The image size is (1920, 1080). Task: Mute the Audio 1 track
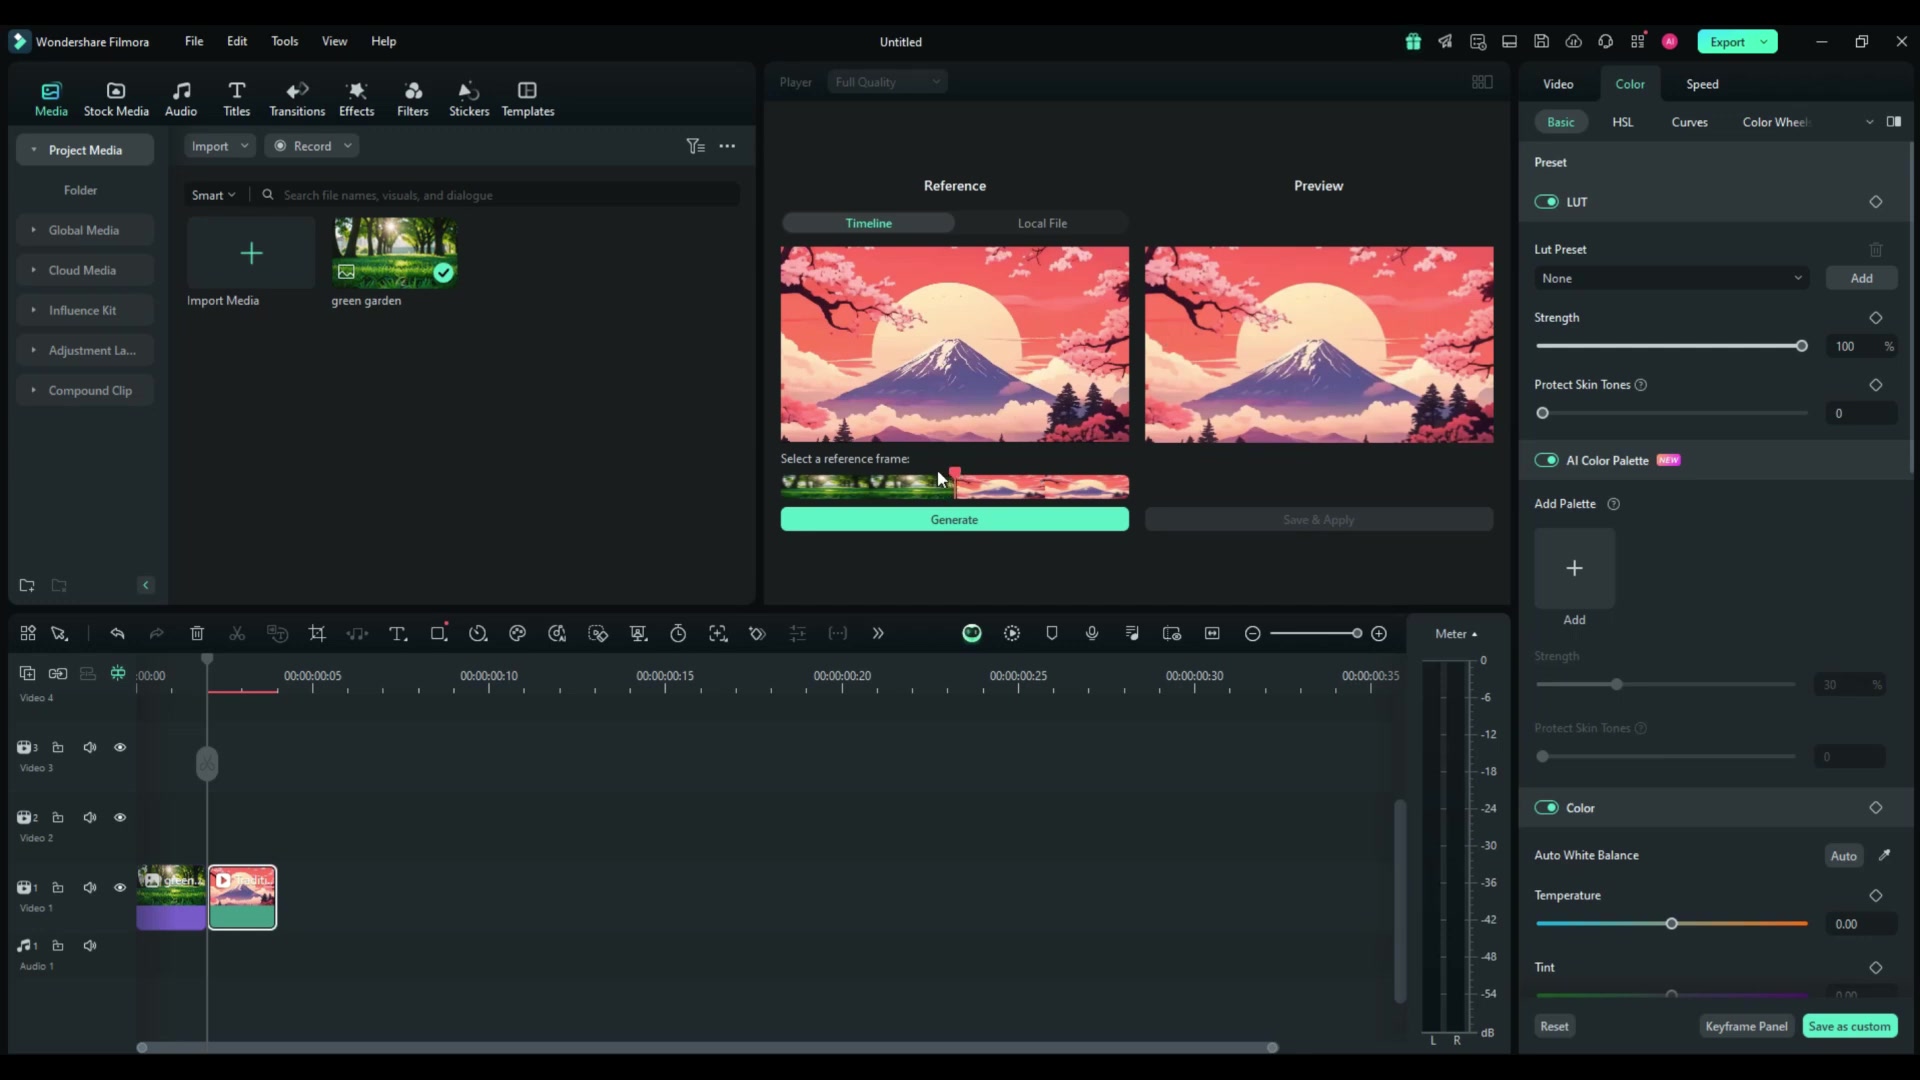point(90,946)
